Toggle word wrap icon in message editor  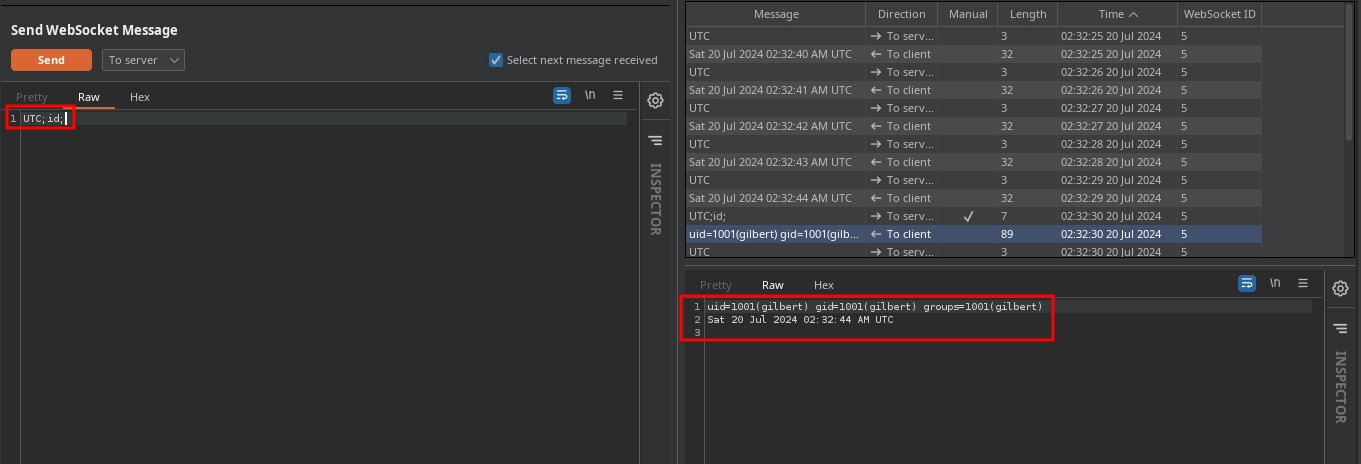[x=562, y=96]
